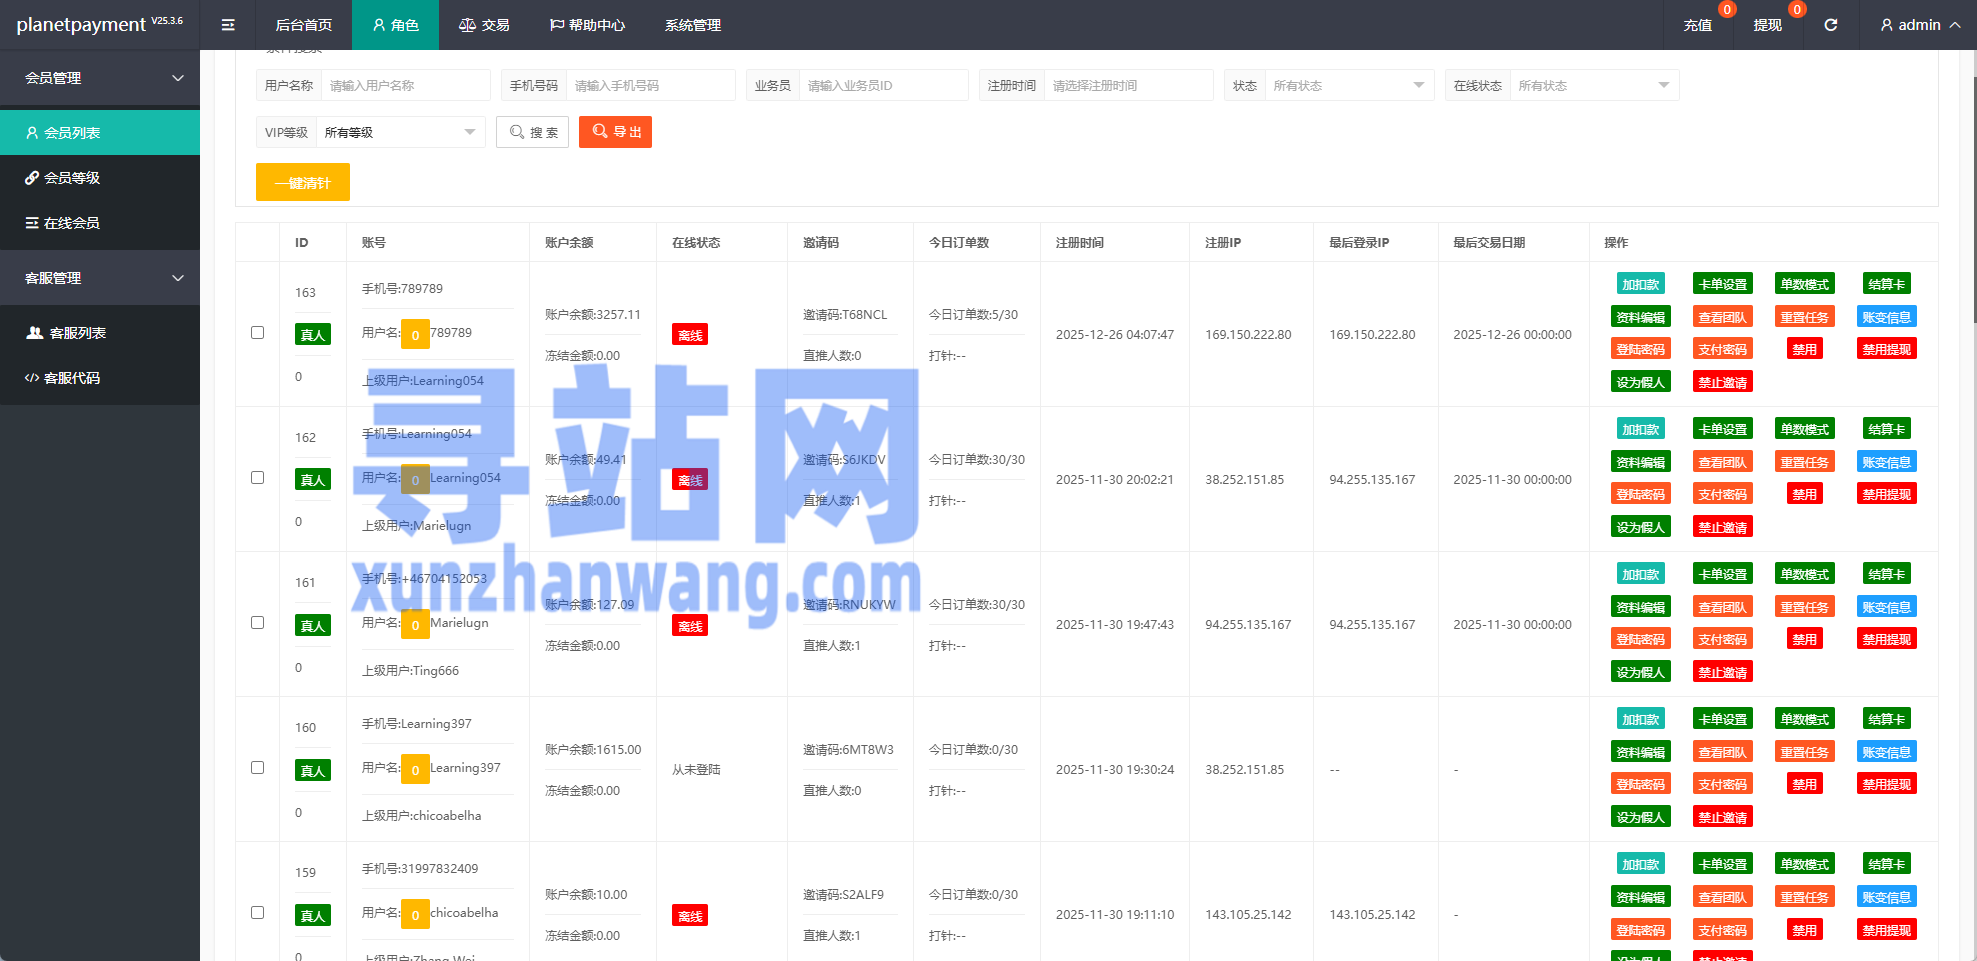Select the checkbox for member ID 160
The width and height of the screenshot is (1977, 961).
[257, 767]
